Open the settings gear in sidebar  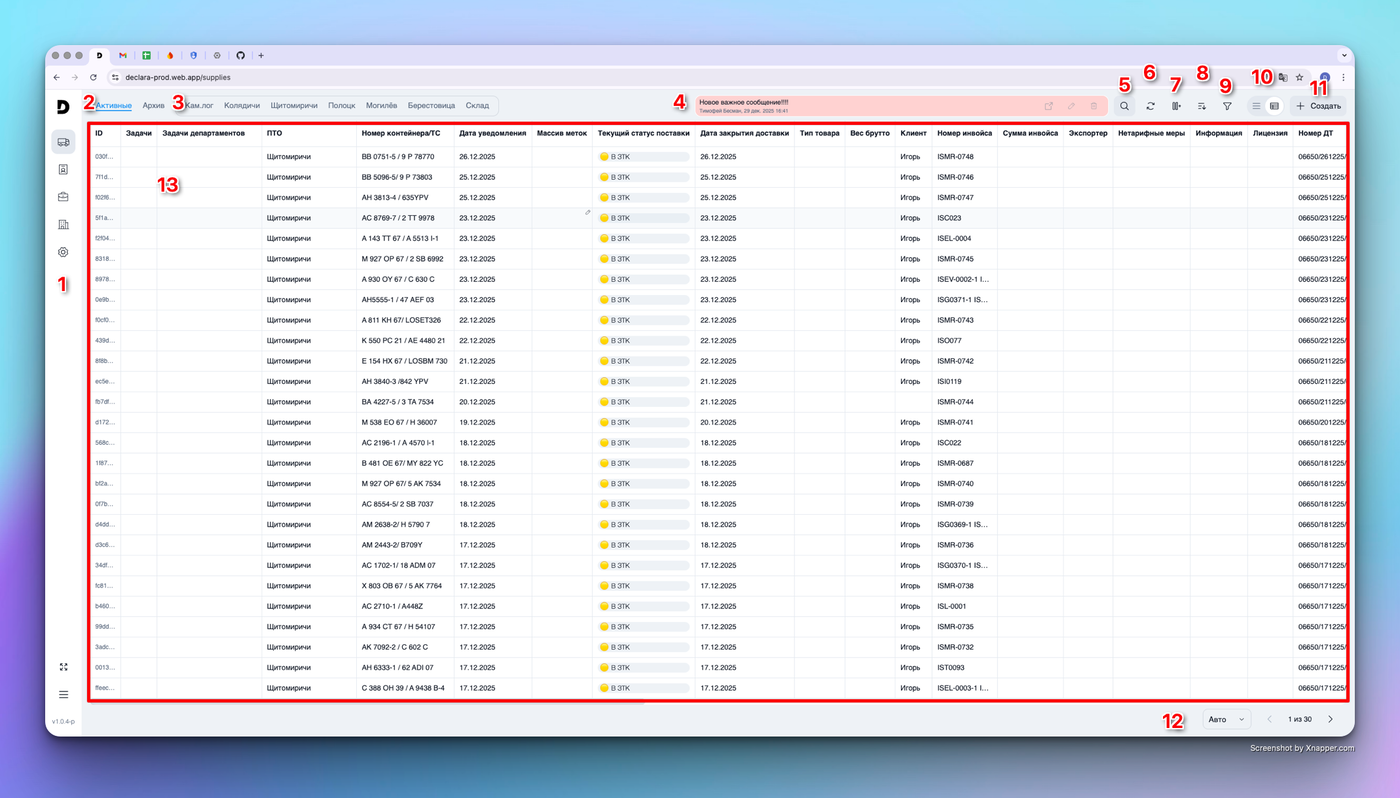point(63,253)
